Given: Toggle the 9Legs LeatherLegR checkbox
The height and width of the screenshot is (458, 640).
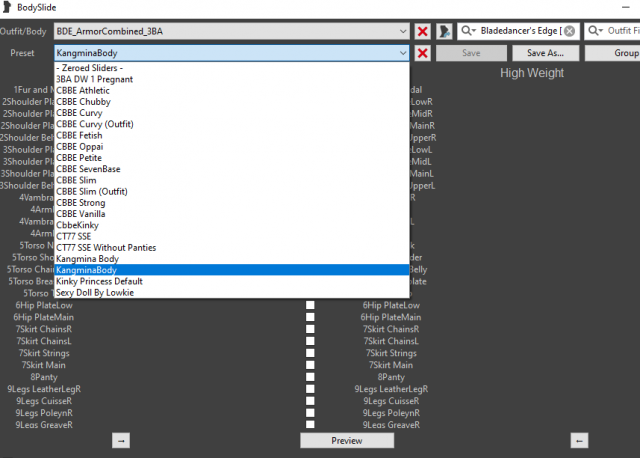Looking at the screenshot, I should [310, 389].
